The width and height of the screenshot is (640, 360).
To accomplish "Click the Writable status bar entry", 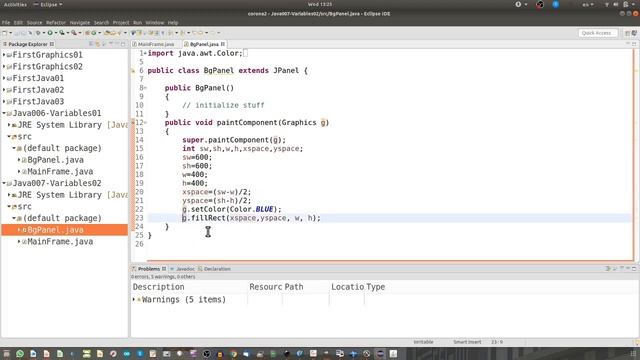I will [423, 342].
